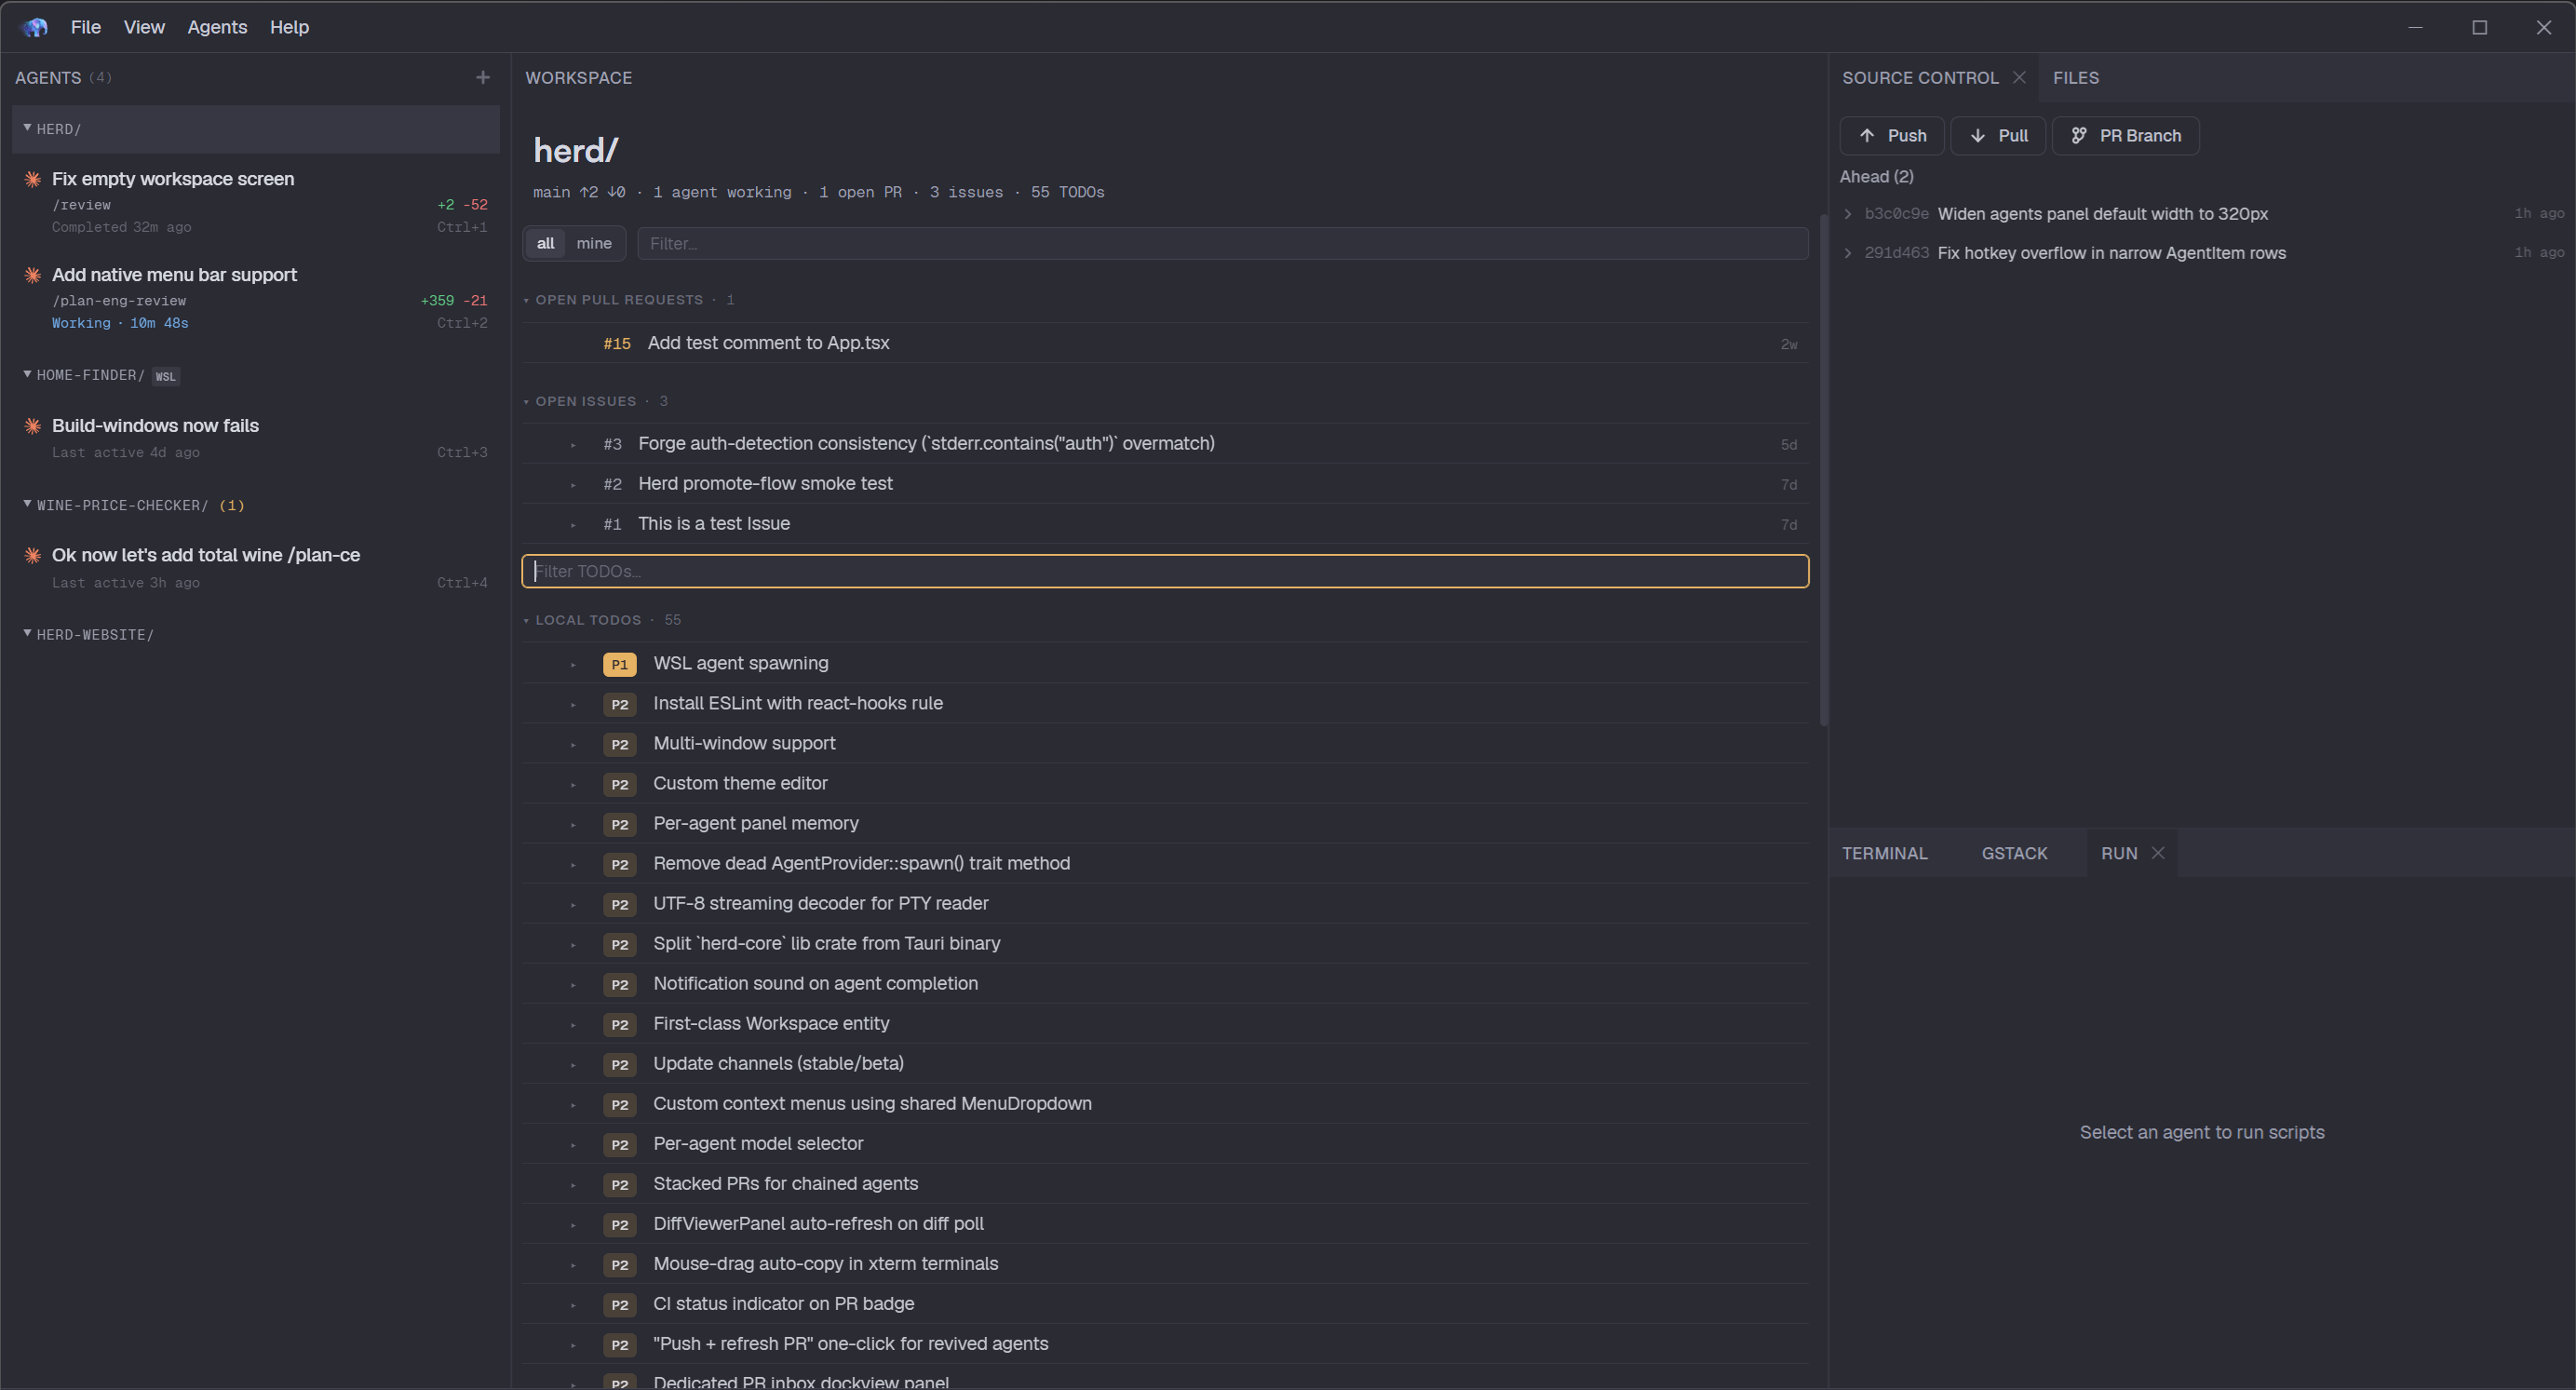Collapse the Open Pull Requests section
The width and height of the screenshot is (2576, 1390).
point(526,300)
